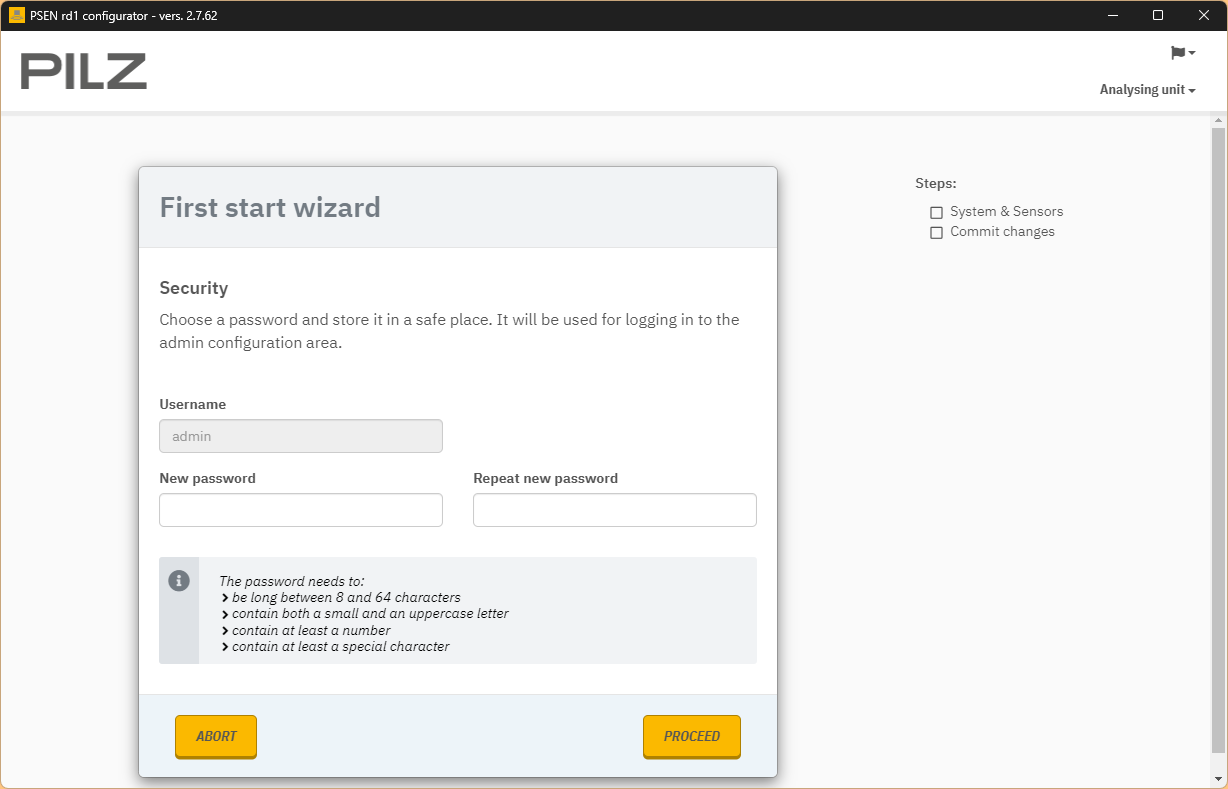Click the 'Username' field label
The height and width of the screenshot is (789, 1228).
(x=193, y=405)
